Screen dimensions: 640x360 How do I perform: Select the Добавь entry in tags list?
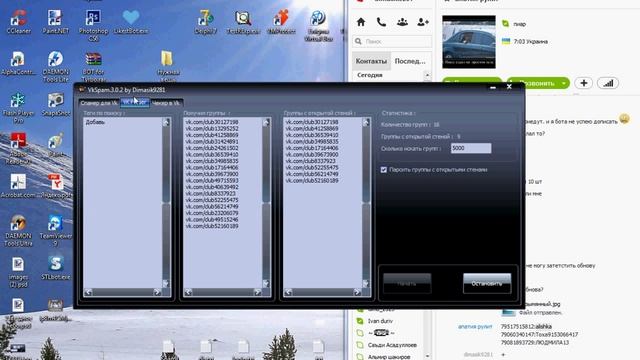pyautogui.click(x=95, y=122)
